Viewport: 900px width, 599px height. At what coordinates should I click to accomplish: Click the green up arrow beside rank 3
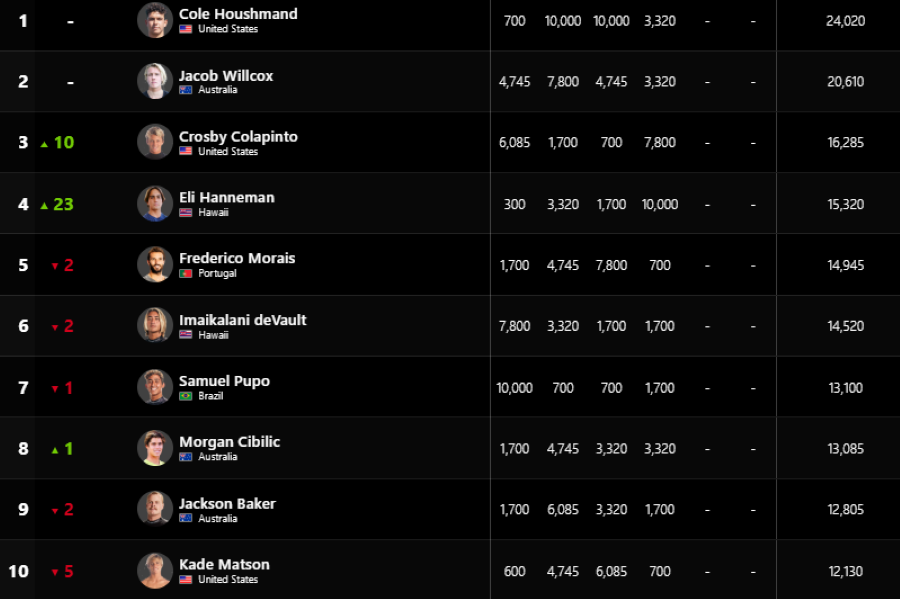pyautogui.click(x=44, y=144)
